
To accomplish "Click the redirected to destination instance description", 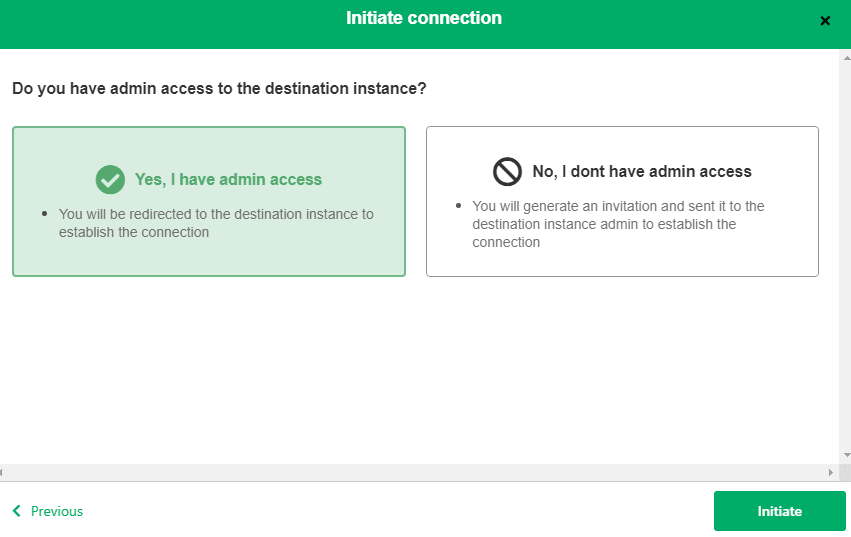I will (216, 223).
